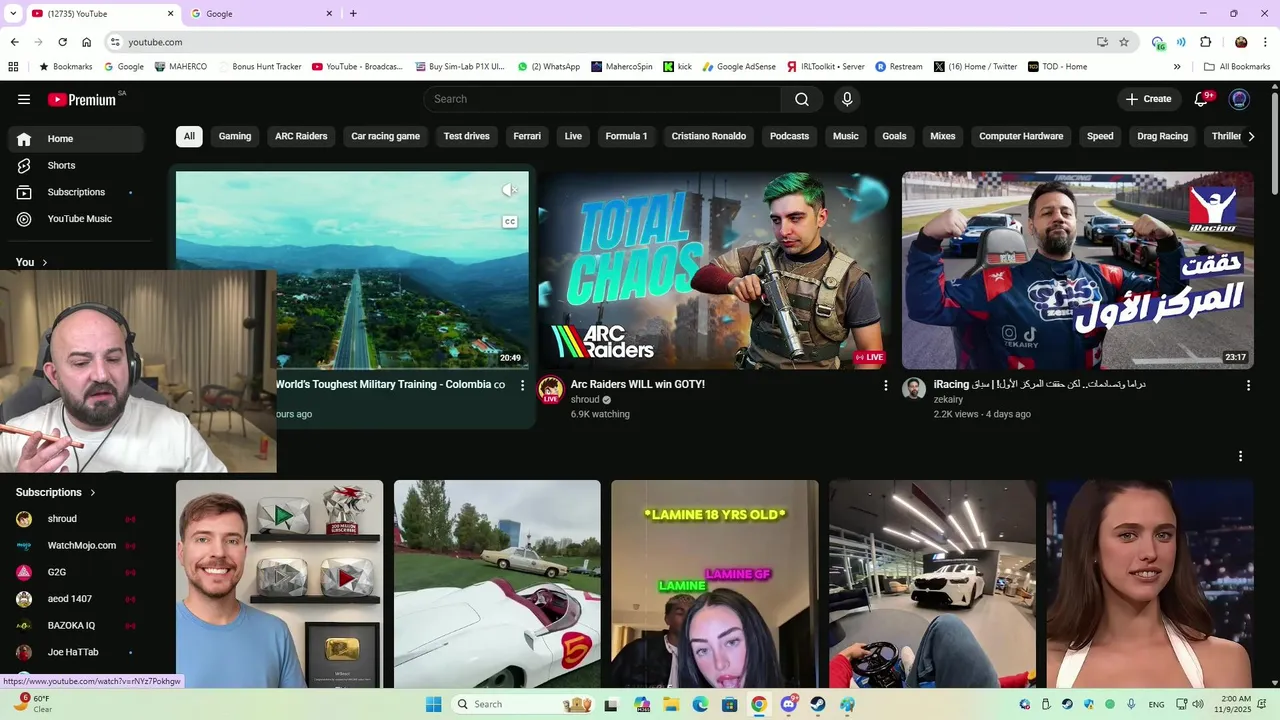Open the Shorts shelf three-dot menu
The image size is (1280, 720).
coord(1240,456)
